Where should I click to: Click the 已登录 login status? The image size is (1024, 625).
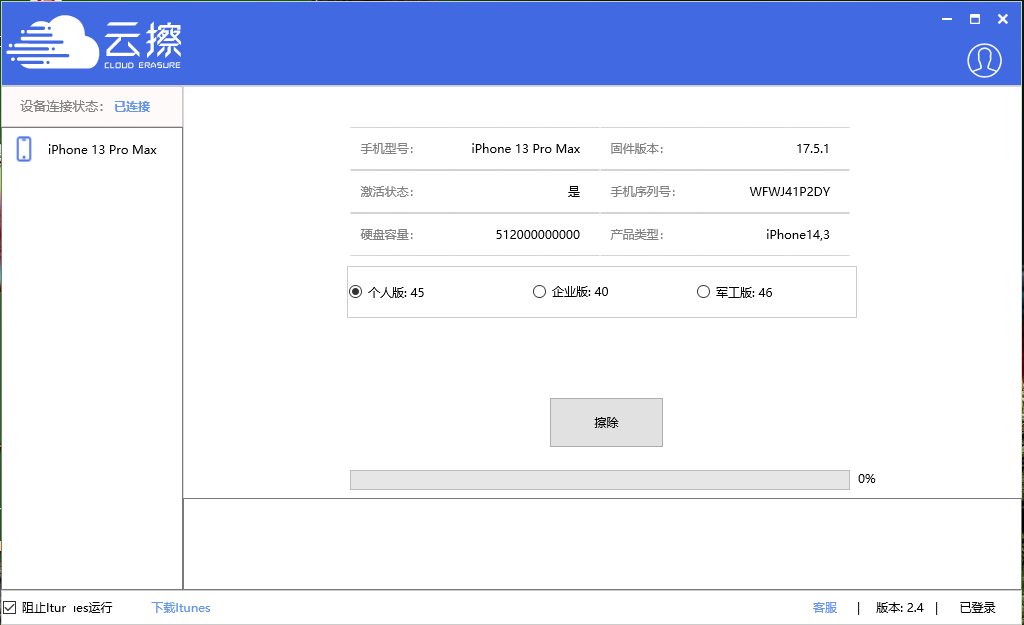[x=977, y=607]
